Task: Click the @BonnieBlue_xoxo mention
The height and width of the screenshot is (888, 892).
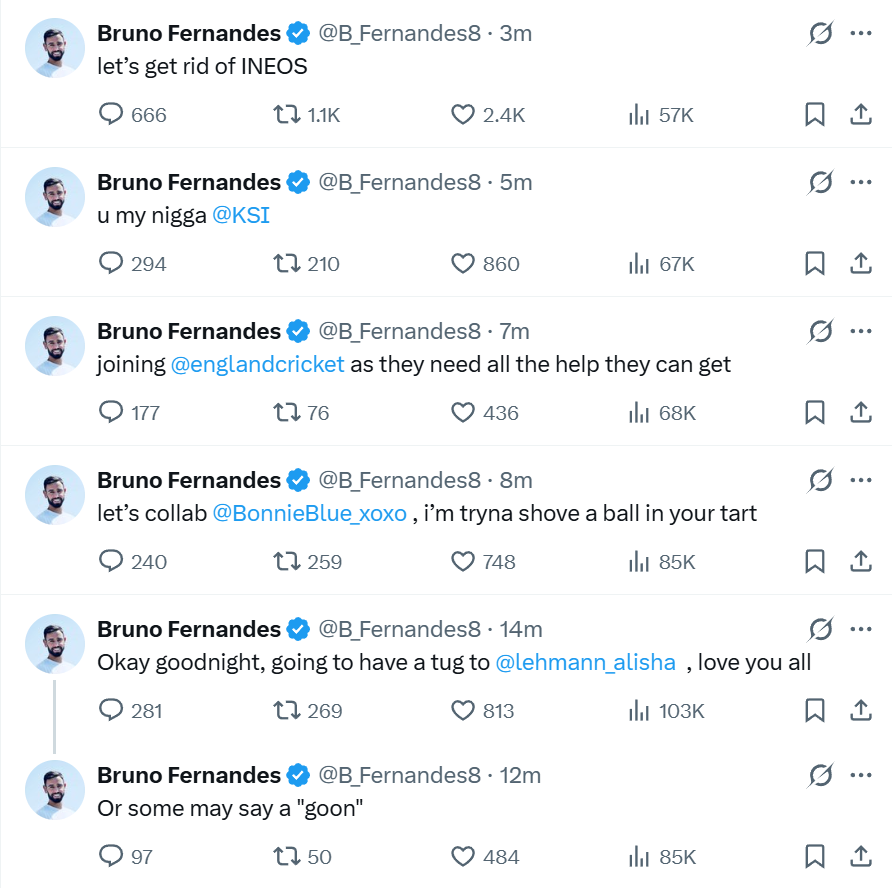Action: click(310, 513)
